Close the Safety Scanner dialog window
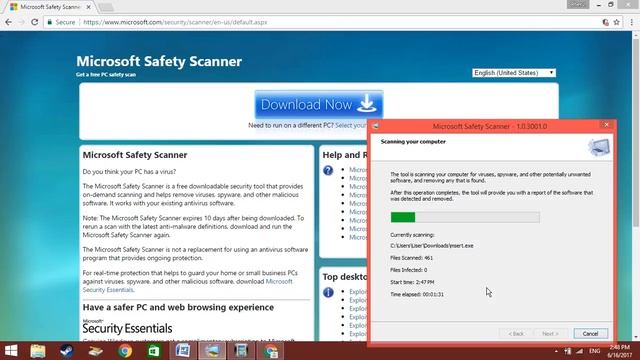 click(606, 125)
